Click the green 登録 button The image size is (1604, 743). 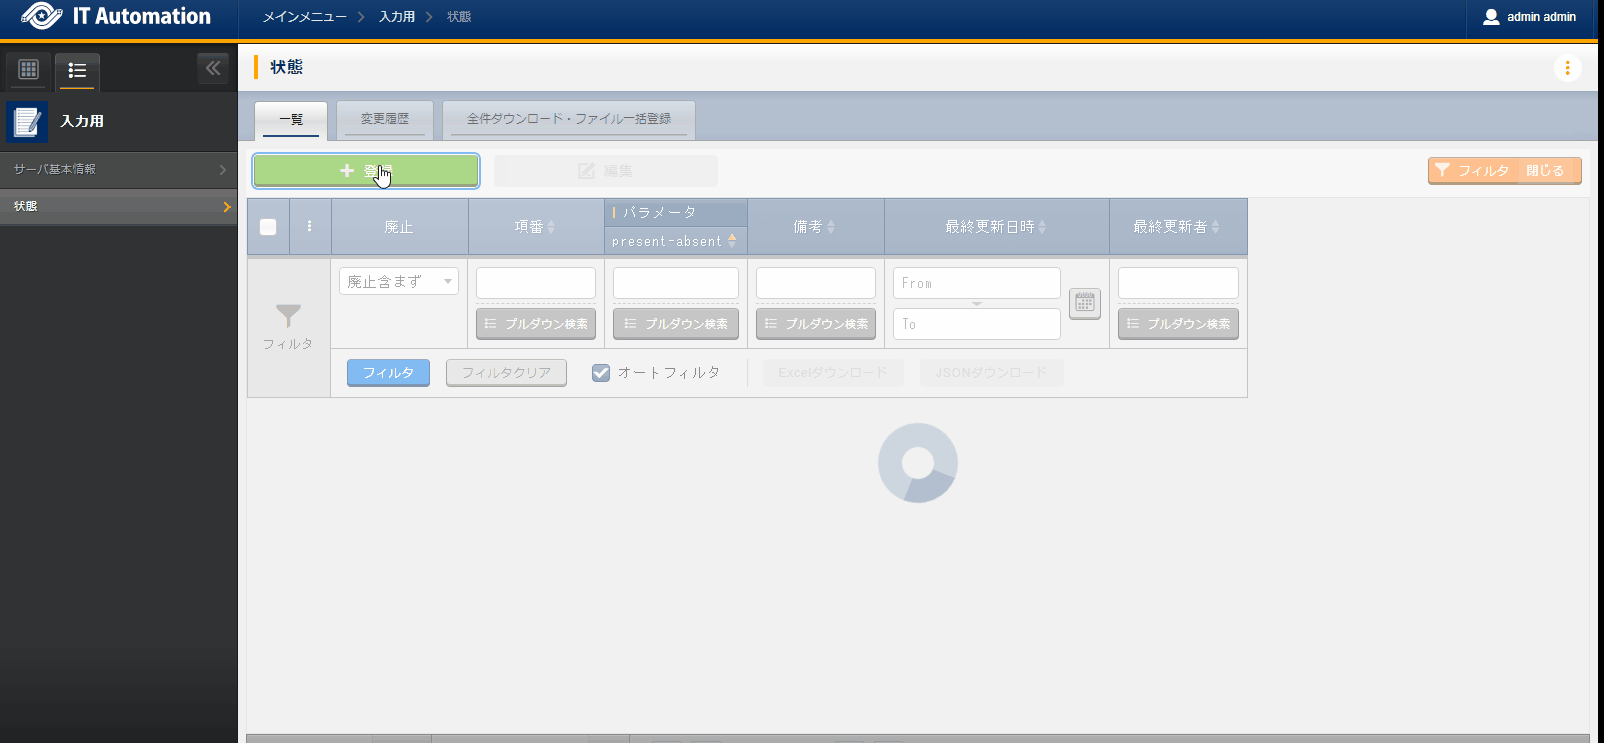pyautogui.click(x=366, y=171)
